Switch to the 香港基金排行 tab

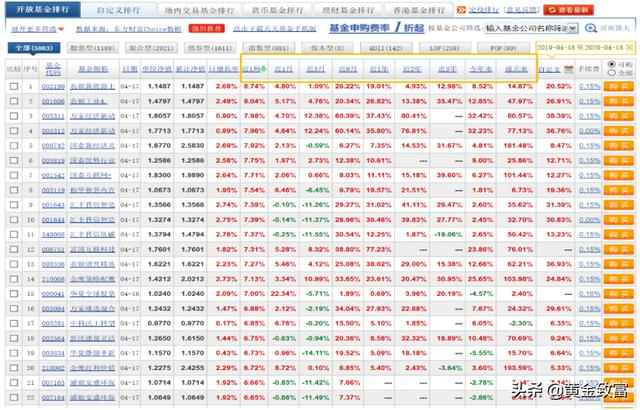418,10
